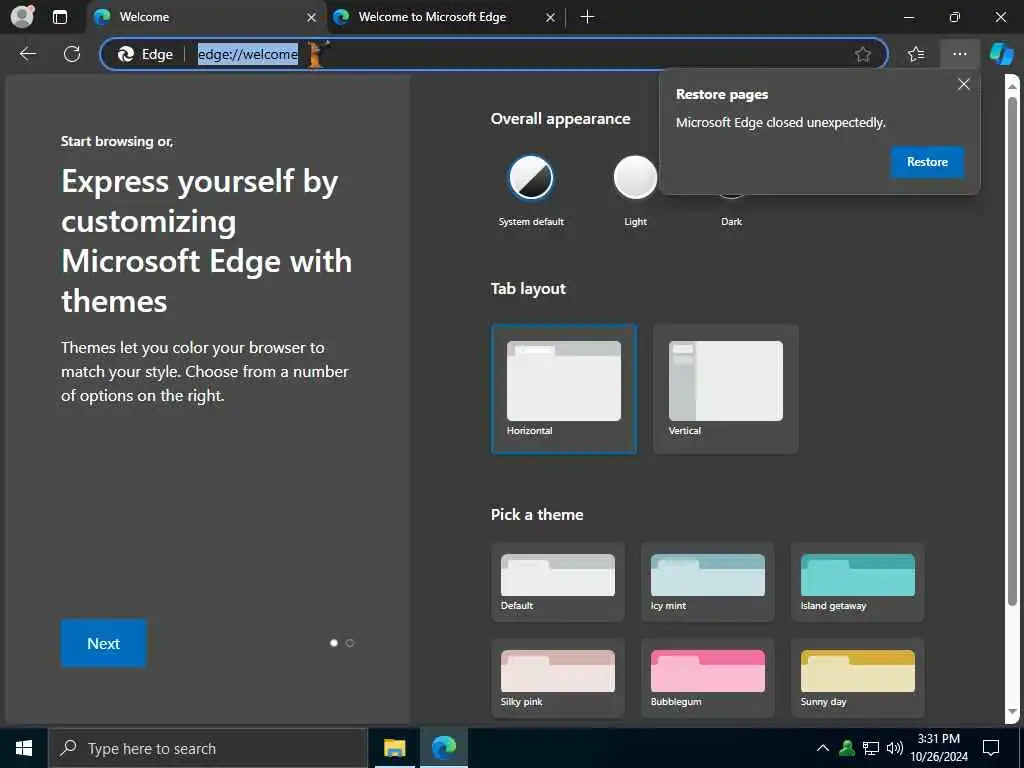Click Microsoft Edge taskbar icon

(x=444, y=748)
